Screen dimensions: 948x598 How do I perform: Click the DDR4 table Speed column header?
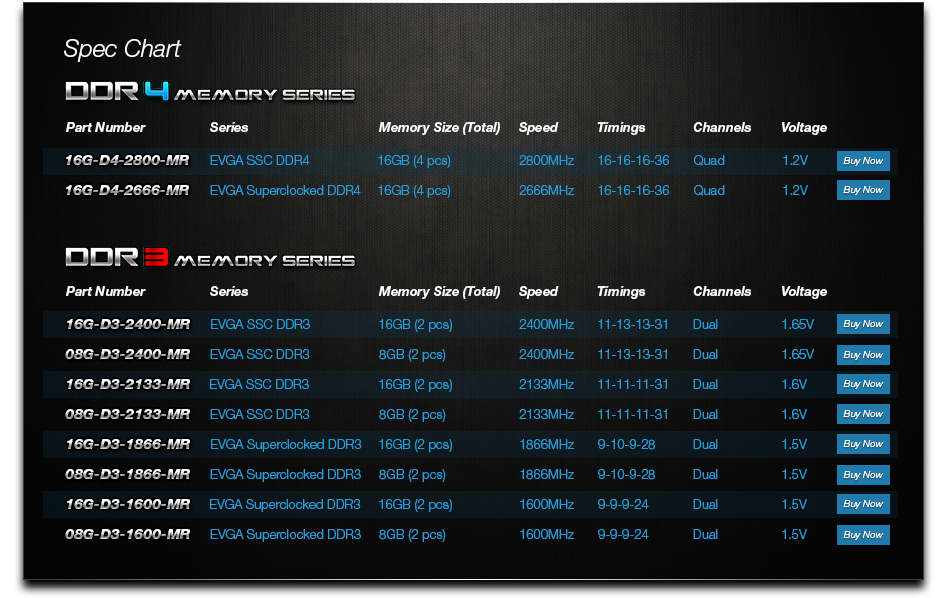(x=538, y=128)
